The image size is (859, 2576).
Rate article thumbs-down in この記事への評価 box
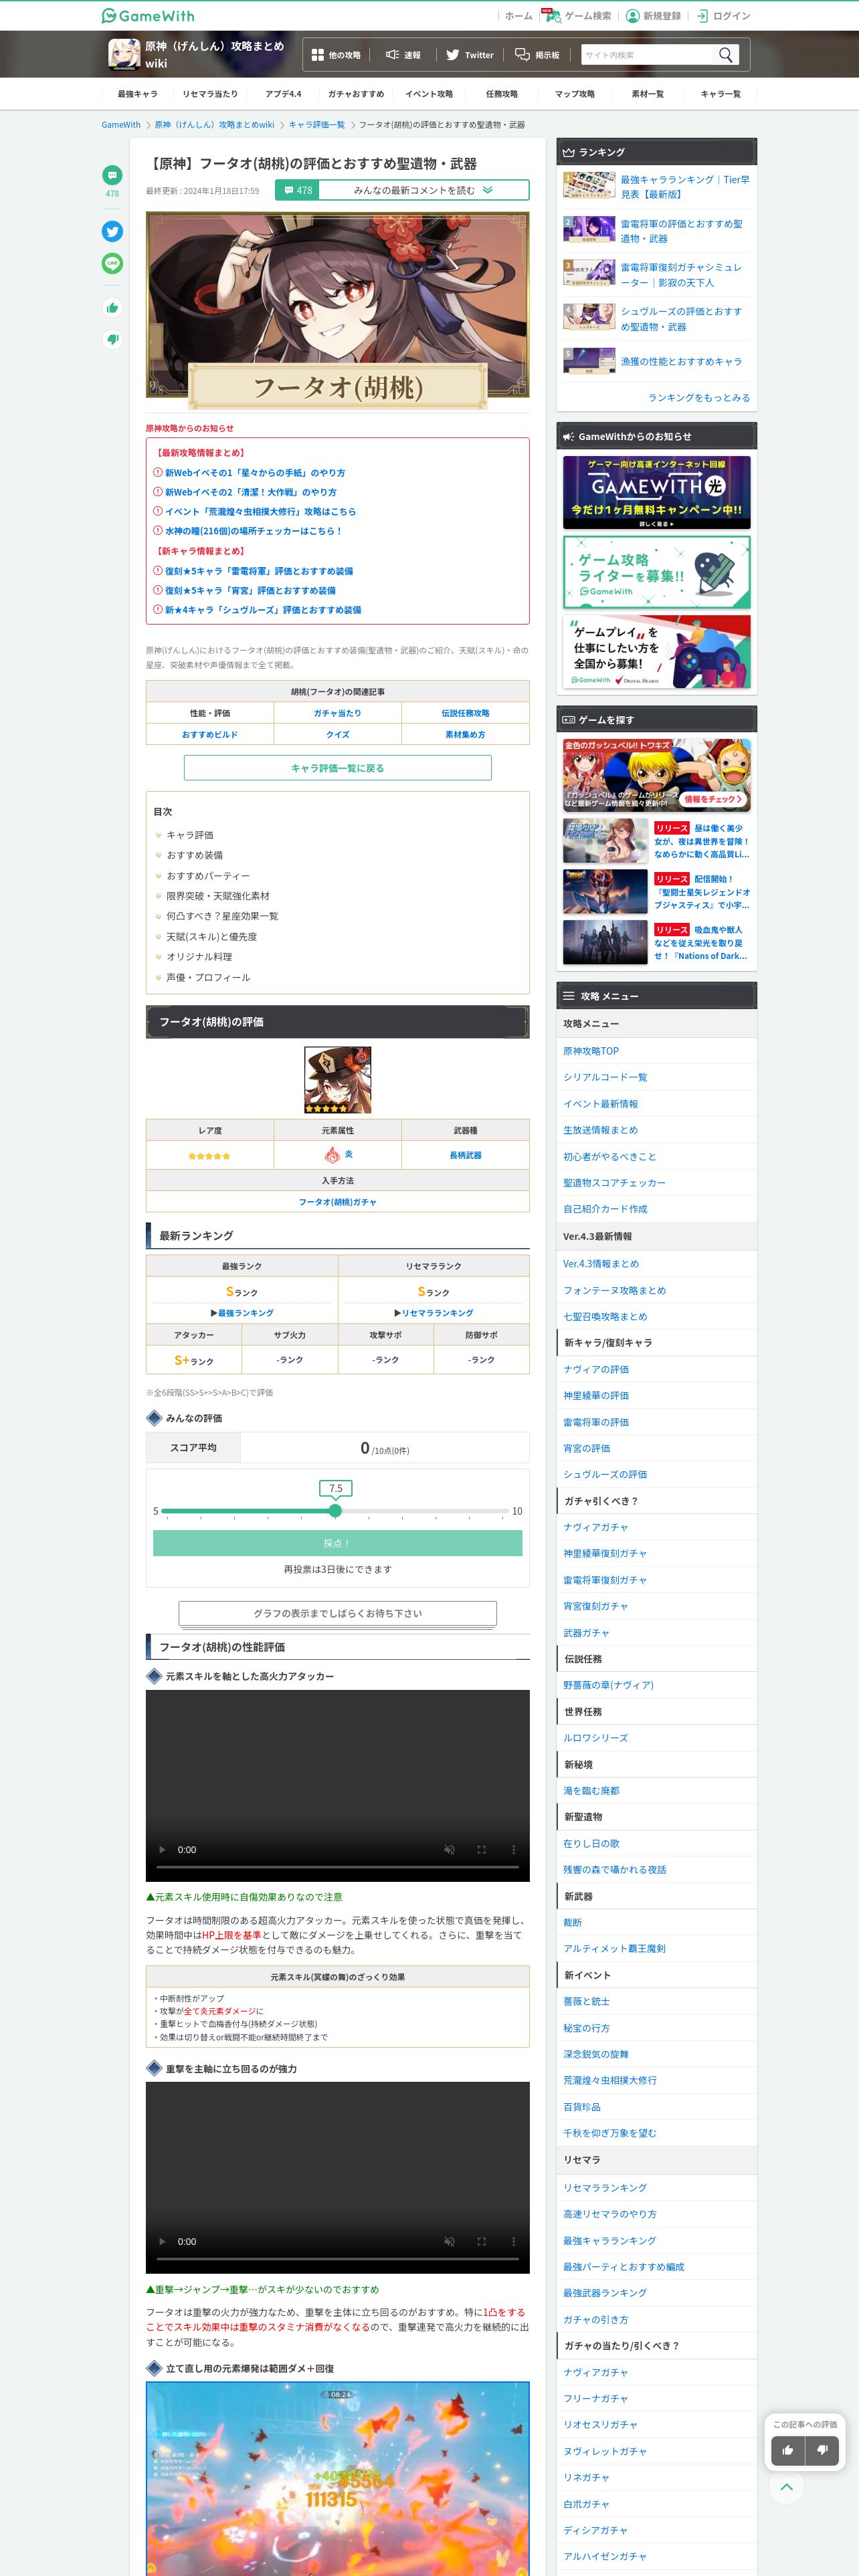822,2450
